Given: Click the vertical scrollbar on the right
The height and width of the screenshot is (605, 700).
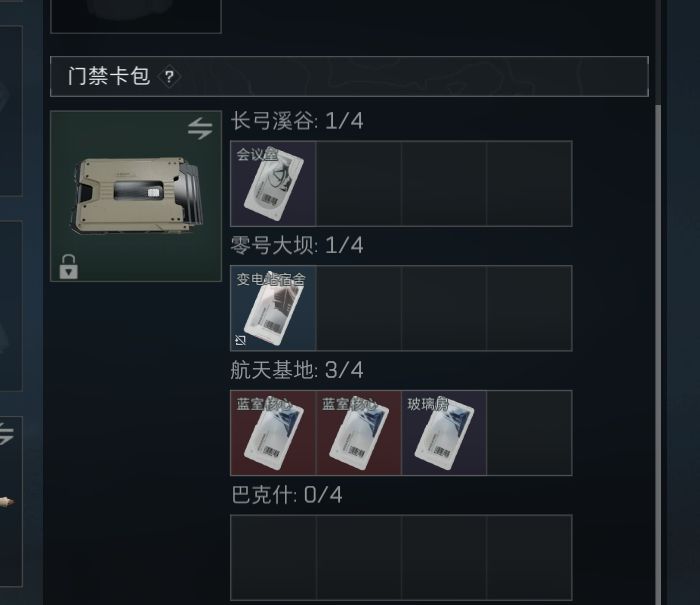Looking at the screenshot, I should (658, 353).
